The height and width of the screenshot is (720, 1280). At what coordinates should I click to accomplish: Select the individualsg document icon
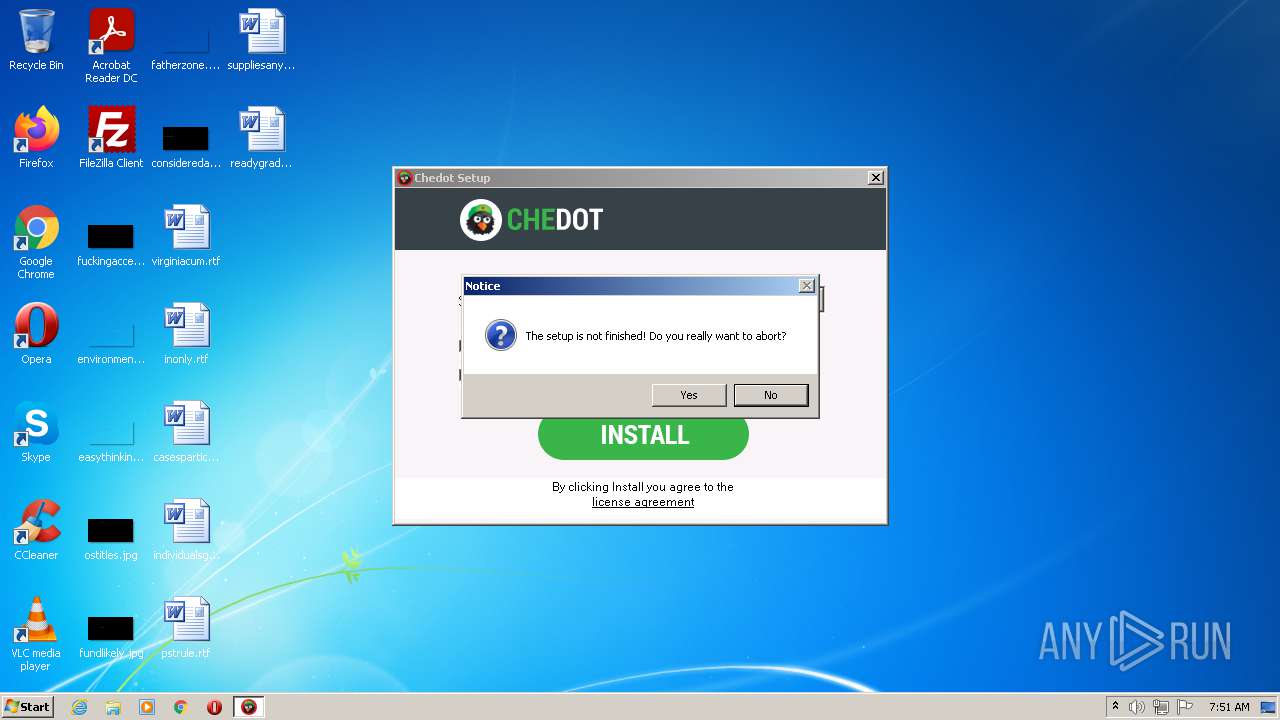[186, 530]
